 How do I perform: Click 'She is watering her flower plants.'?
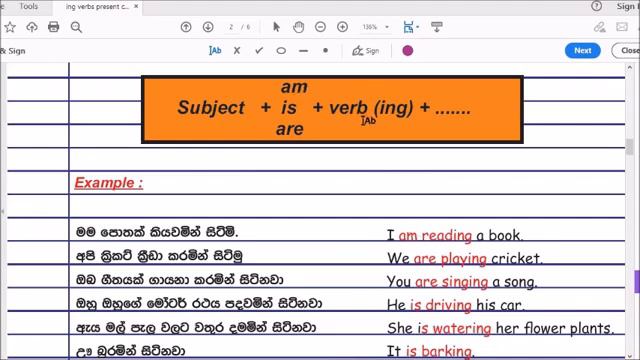(500, 328)
